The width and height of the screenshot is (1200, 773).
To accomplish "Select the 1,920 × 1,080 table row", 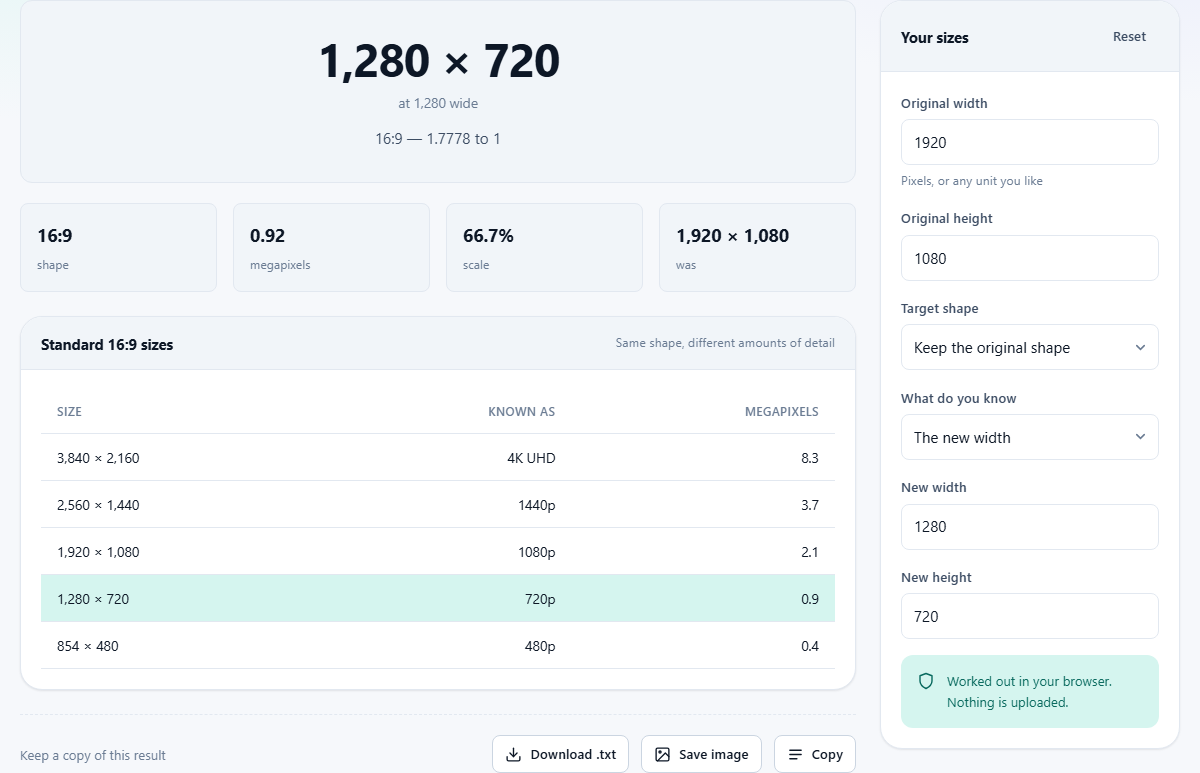I will [438, 552].
